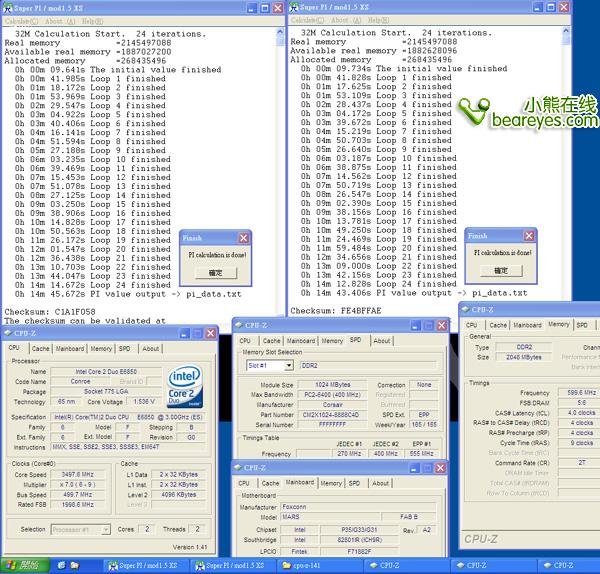
Task: Click the Core Speed 3497.6 MHz field
Action: point(78,475)
